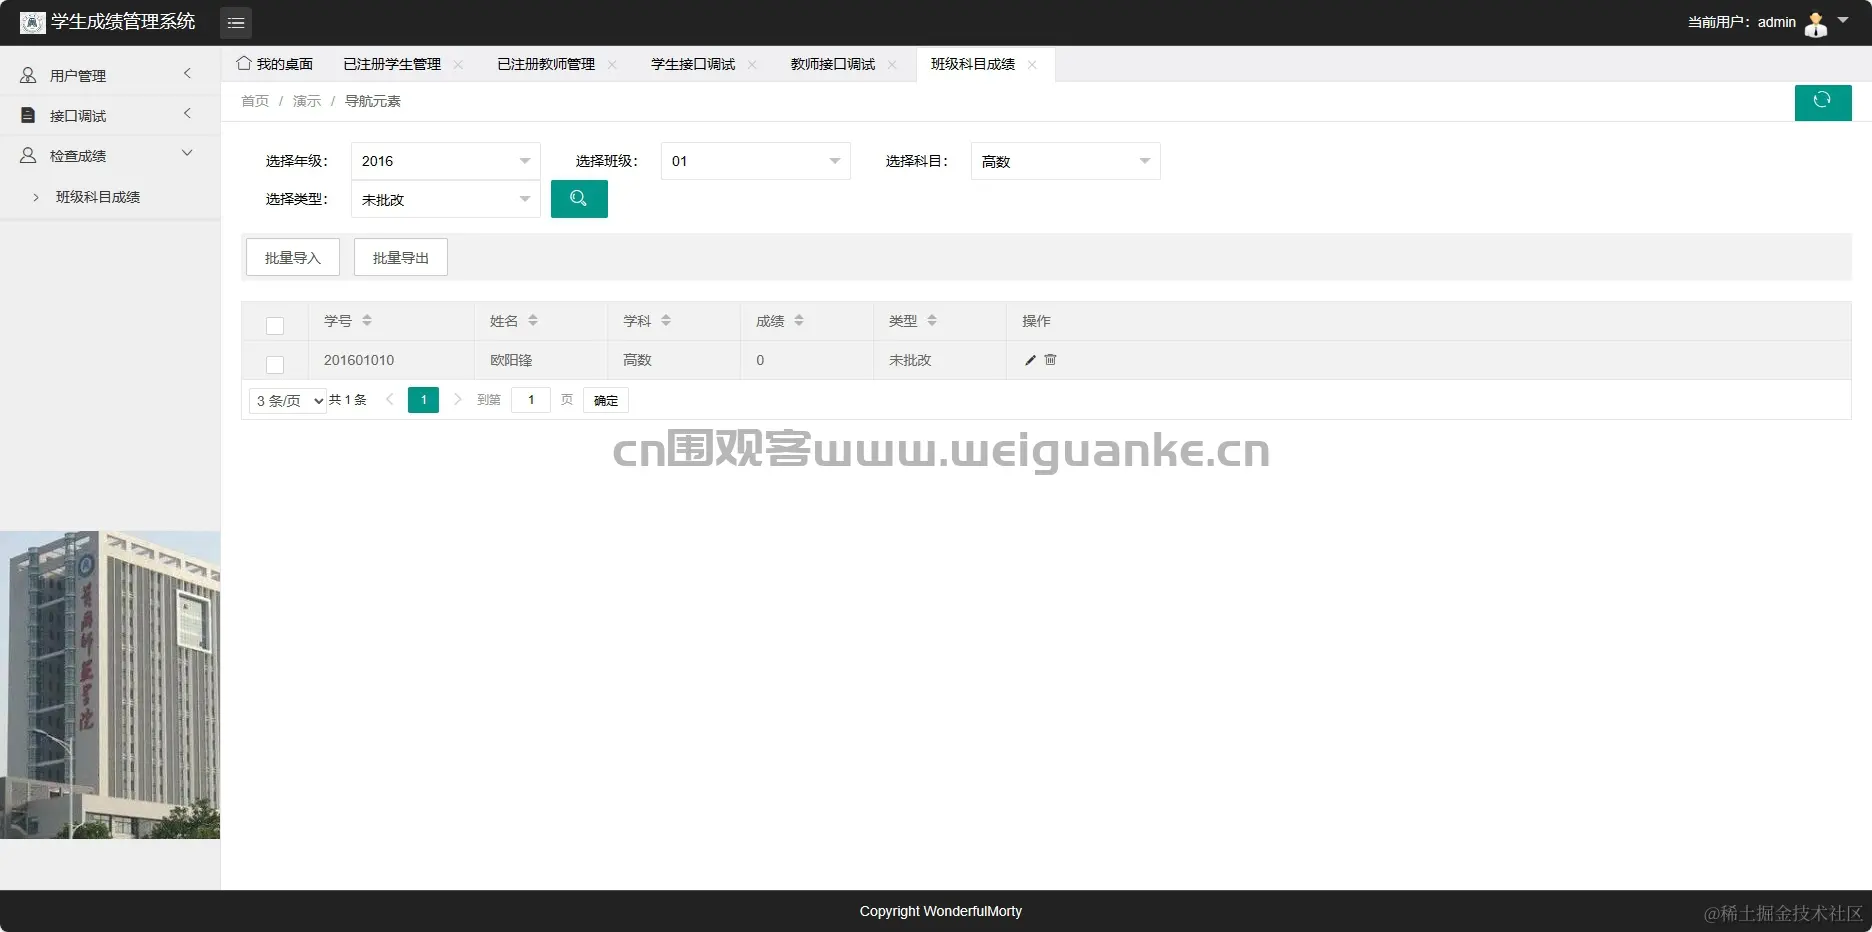Viewport: 1872px width, 932px height.
Task: Switch to the 教师接口调试 tab
Action: tap(833, 64)
